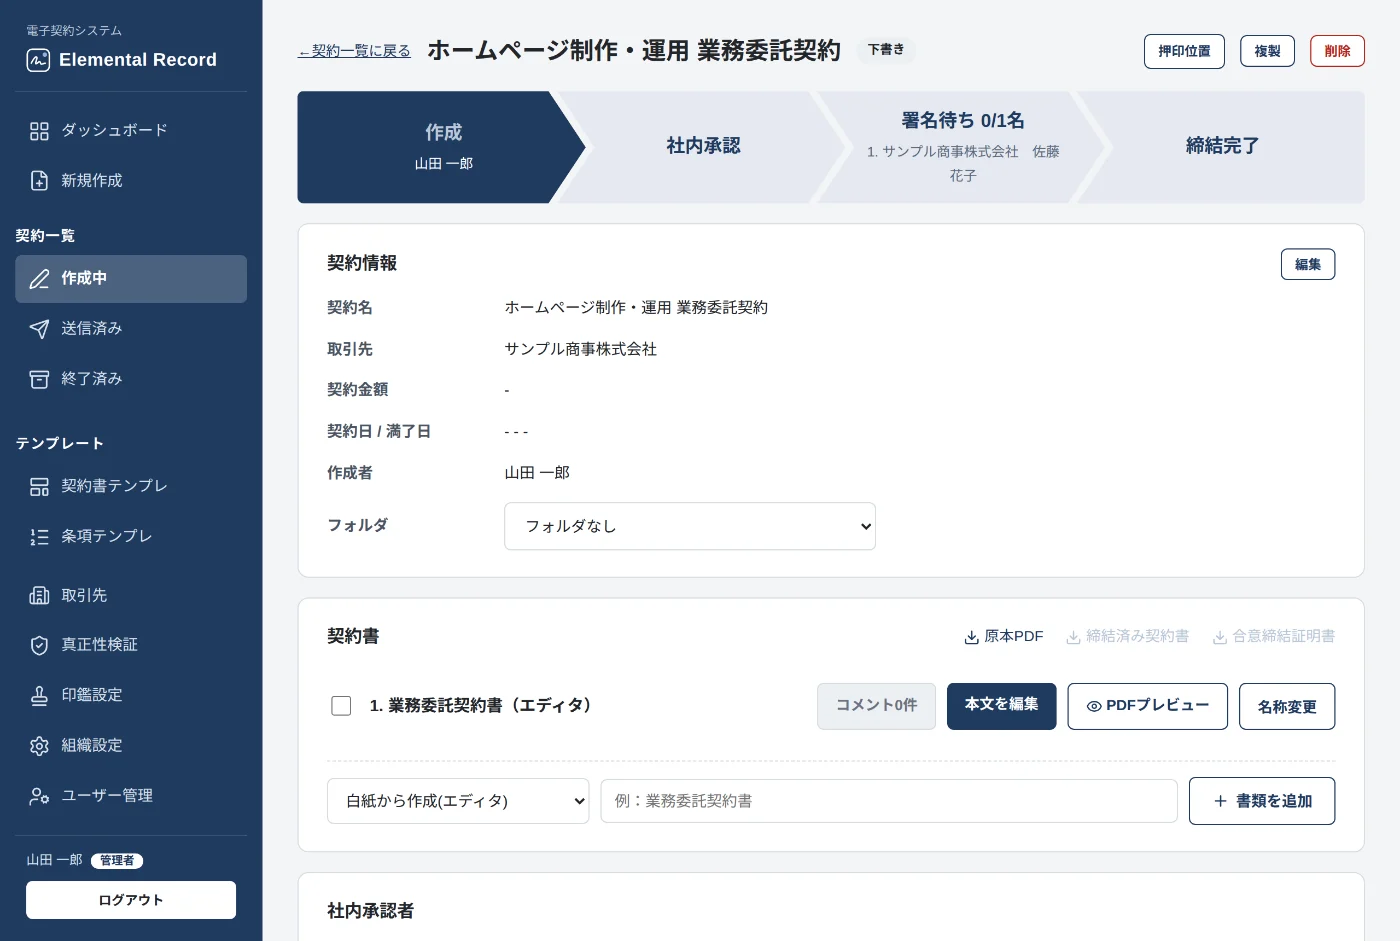Click the eye icon in PDFプレビュー button

(1094, 706)
